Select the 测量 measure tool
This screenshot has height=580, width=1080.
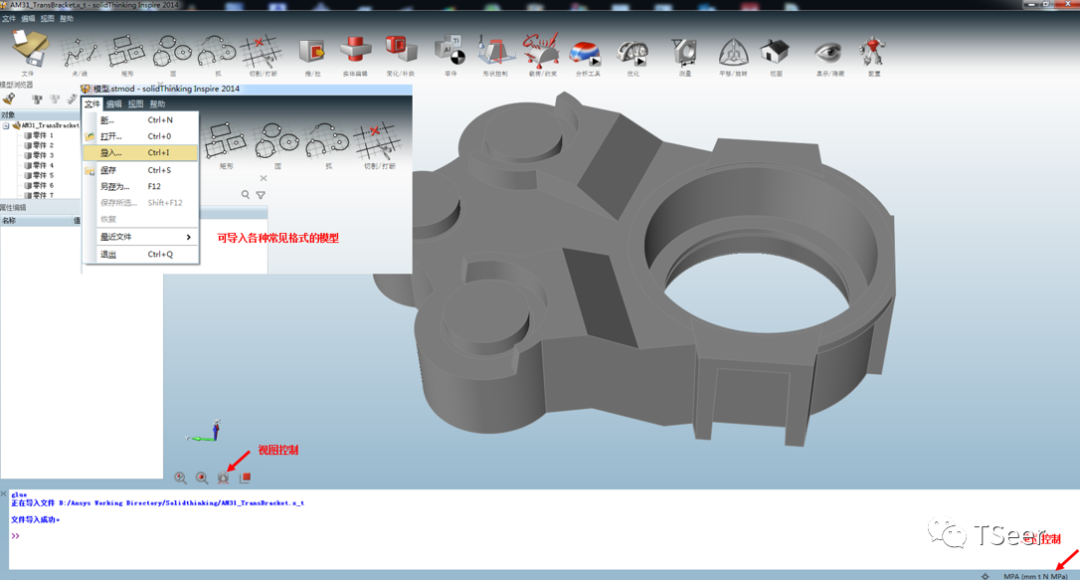685,52
